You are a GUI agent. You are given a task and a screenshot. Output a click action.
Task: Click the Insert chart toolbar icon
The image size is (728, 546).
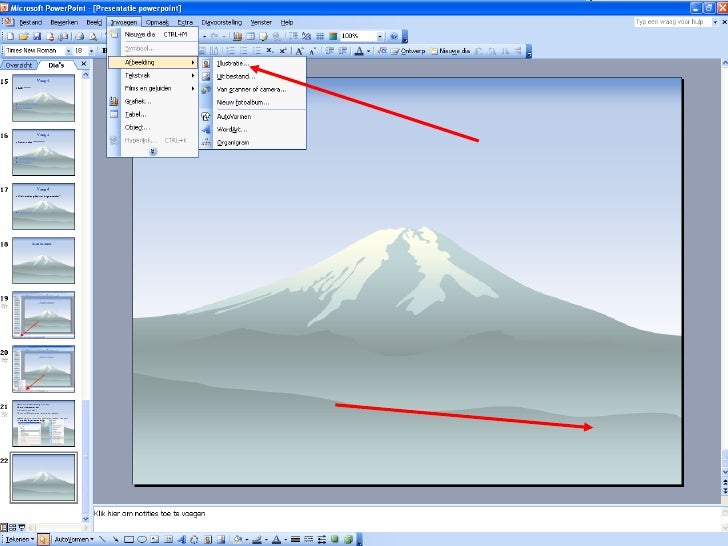[237, 36]
